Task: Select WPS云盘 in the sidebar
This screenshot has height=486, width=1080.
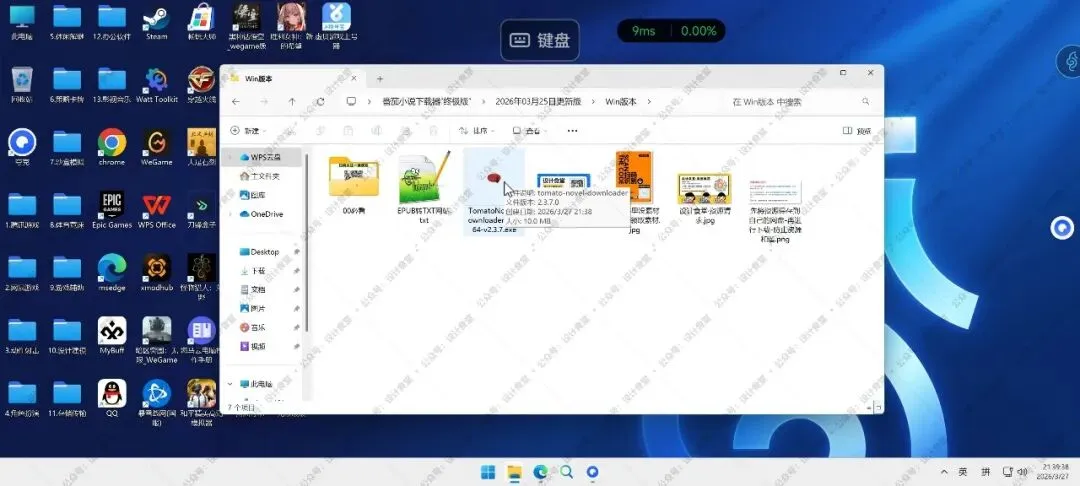Action: pos(264,157)
